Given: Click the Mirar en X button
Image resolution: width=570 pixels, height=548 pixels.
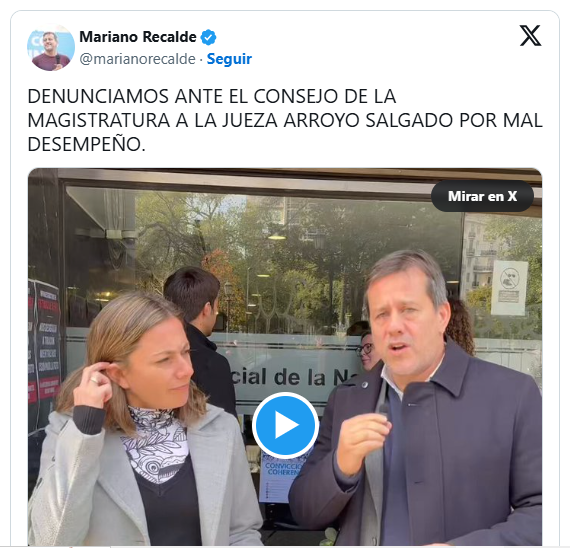Looking at the screenshot, I should (x=482, y=196).
